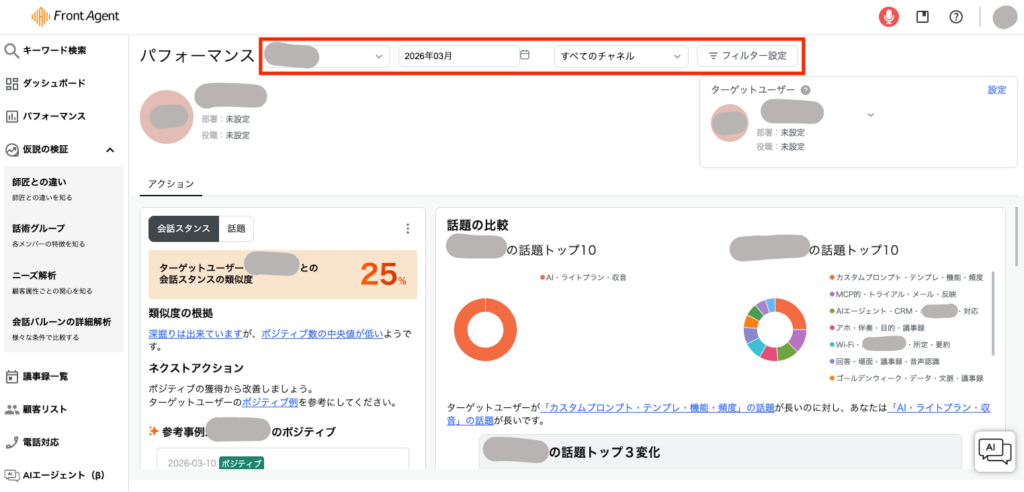Switch to the 話題 toggle button
The image size is (1024, 492).
point(236,229)
